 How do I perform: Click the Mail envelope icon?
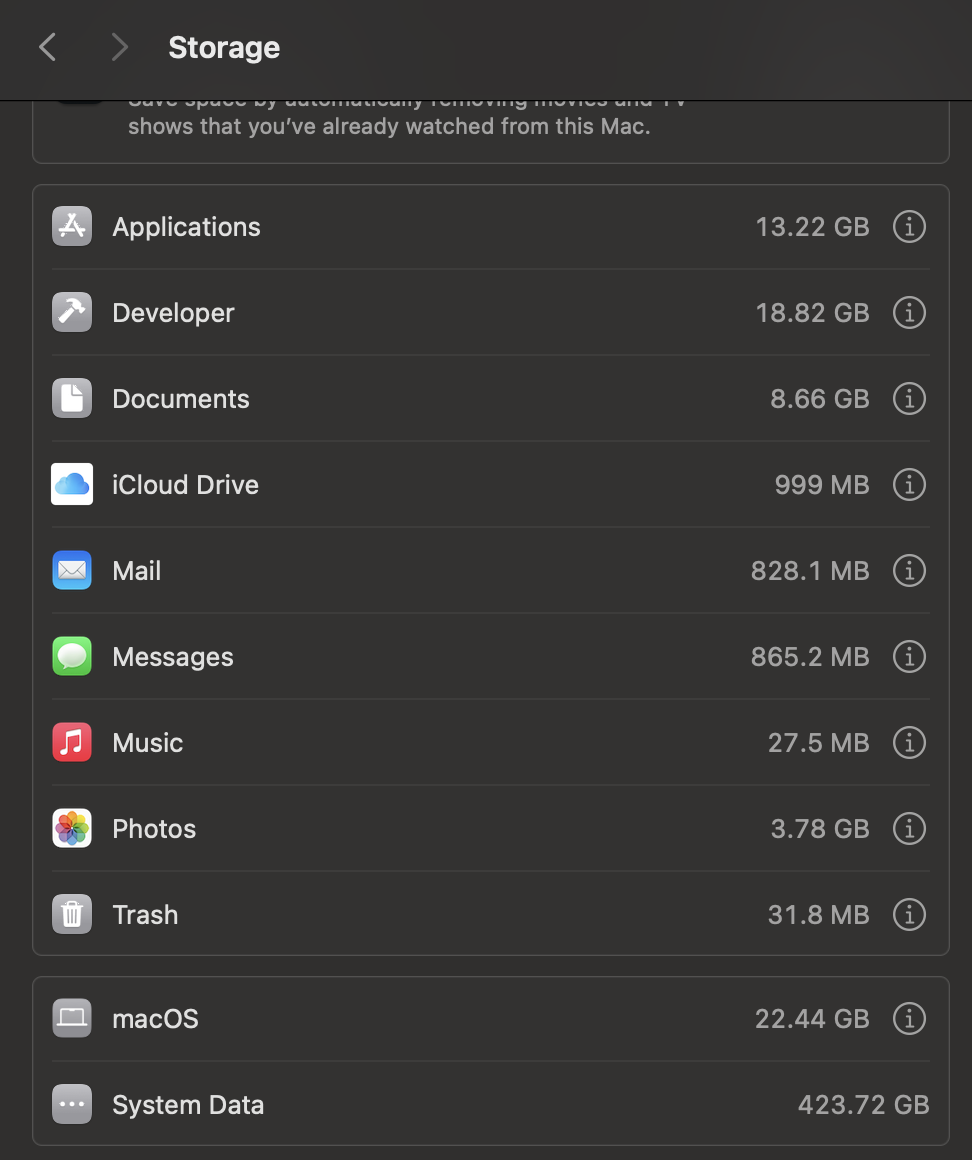(x=72, y=571)
